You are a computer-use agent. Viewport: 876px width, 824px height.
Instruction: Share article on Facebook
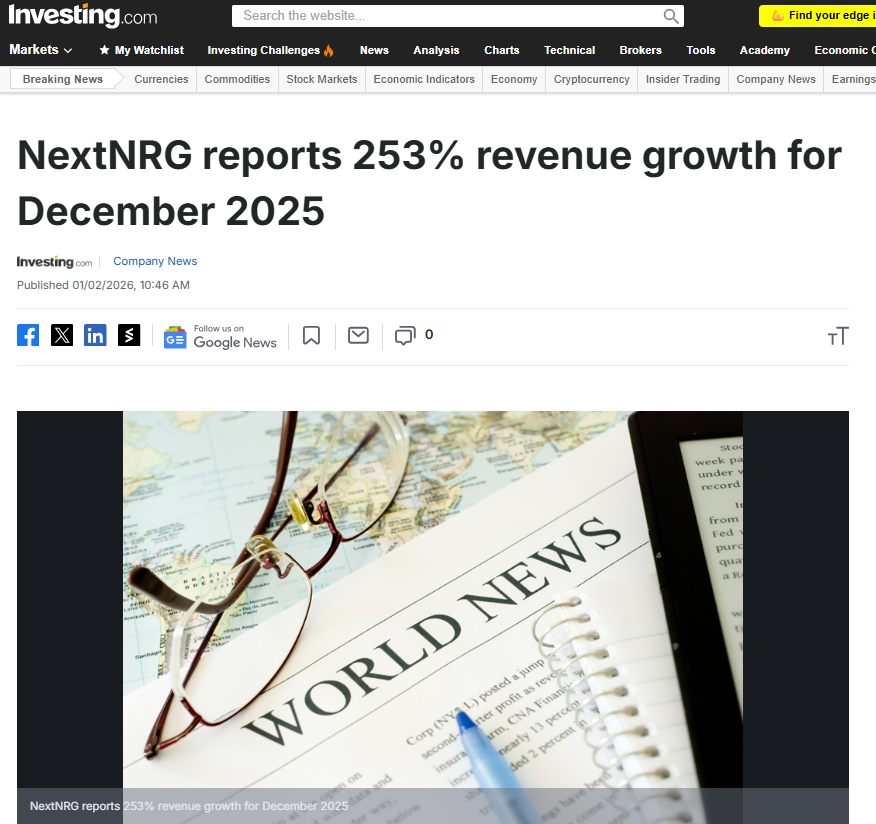(x=28, y=335)
